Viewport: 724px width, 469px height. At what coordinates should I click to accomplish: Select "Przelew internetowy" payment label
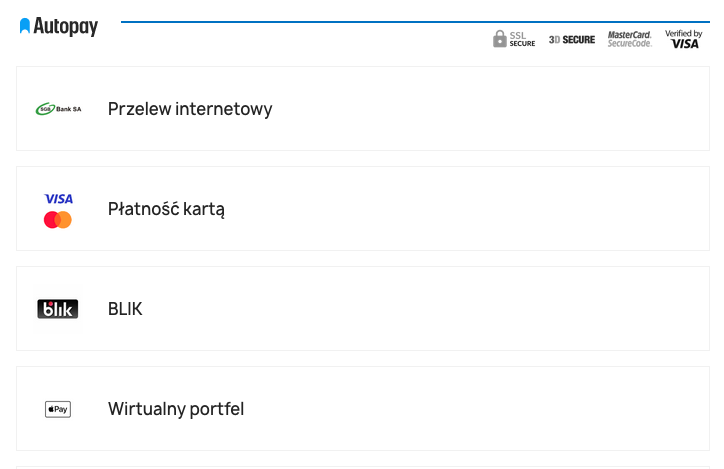coord(190,109)
